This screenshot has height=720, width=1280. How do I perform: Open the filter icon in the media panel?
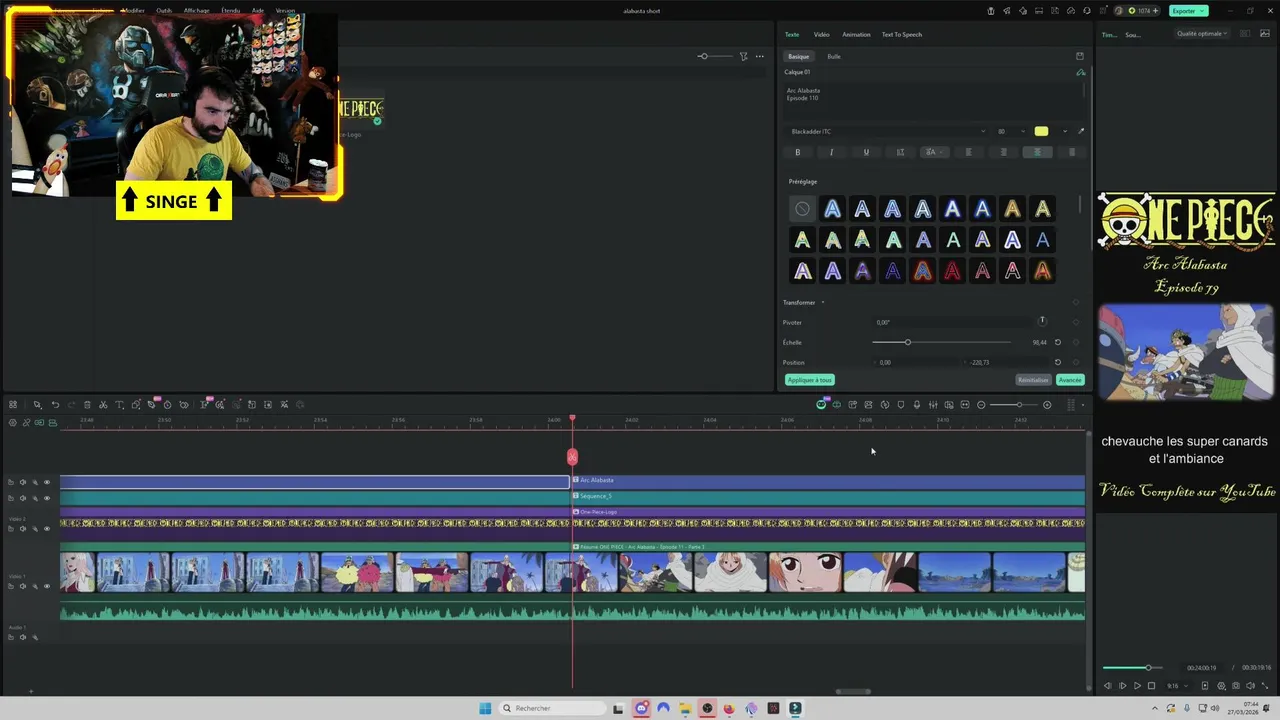tap(743, 56)
